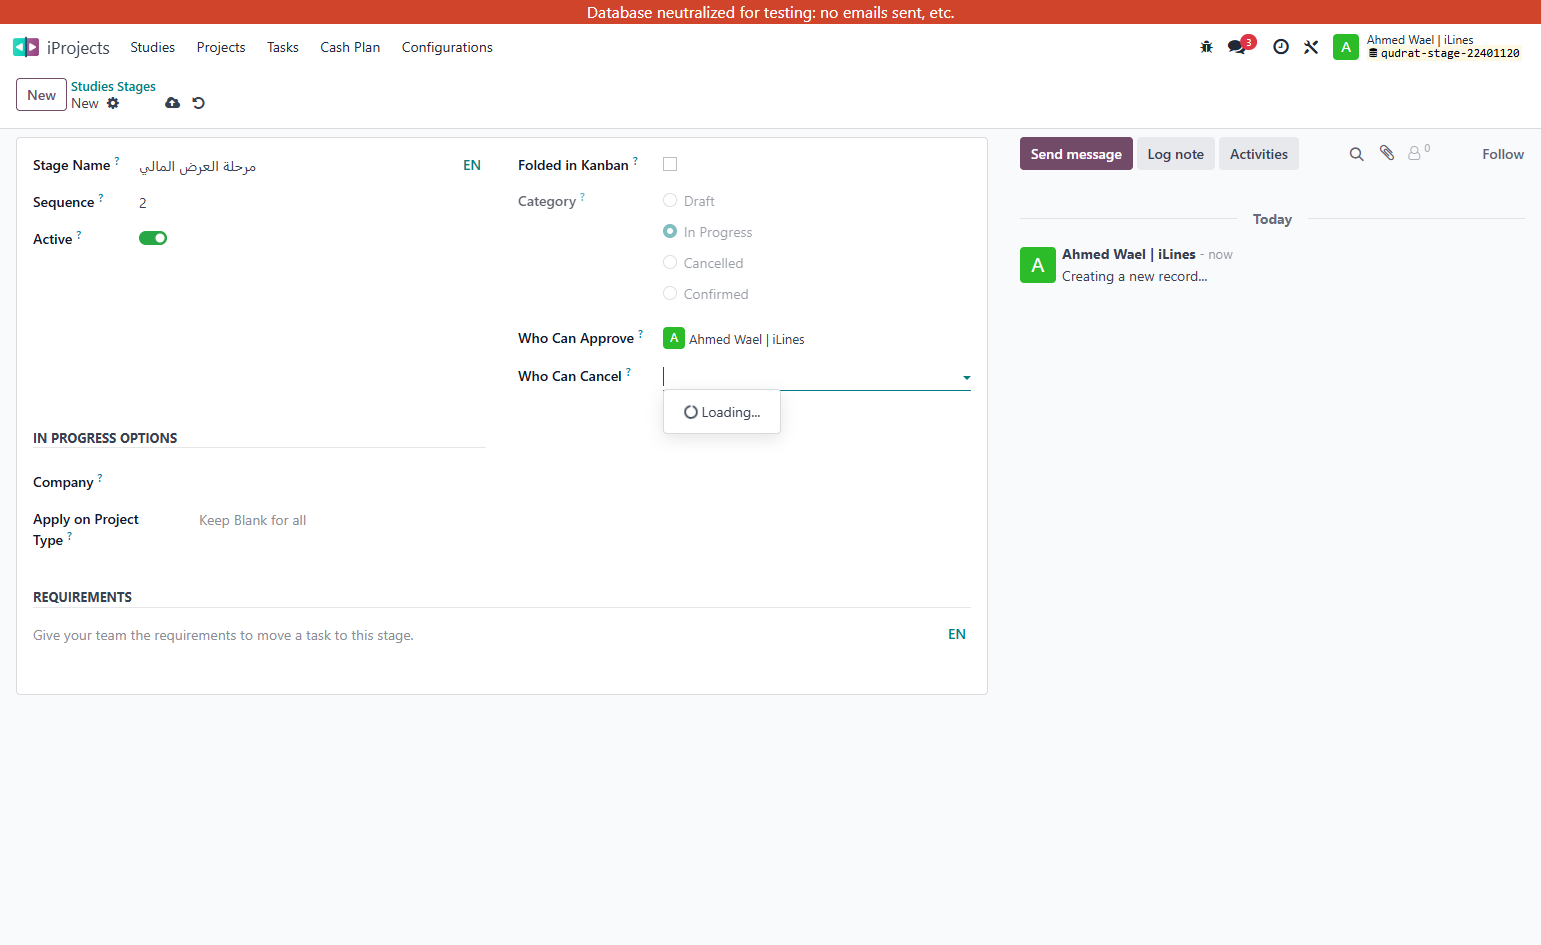
Task: Click the Log note button
Action: [1176, 154]
